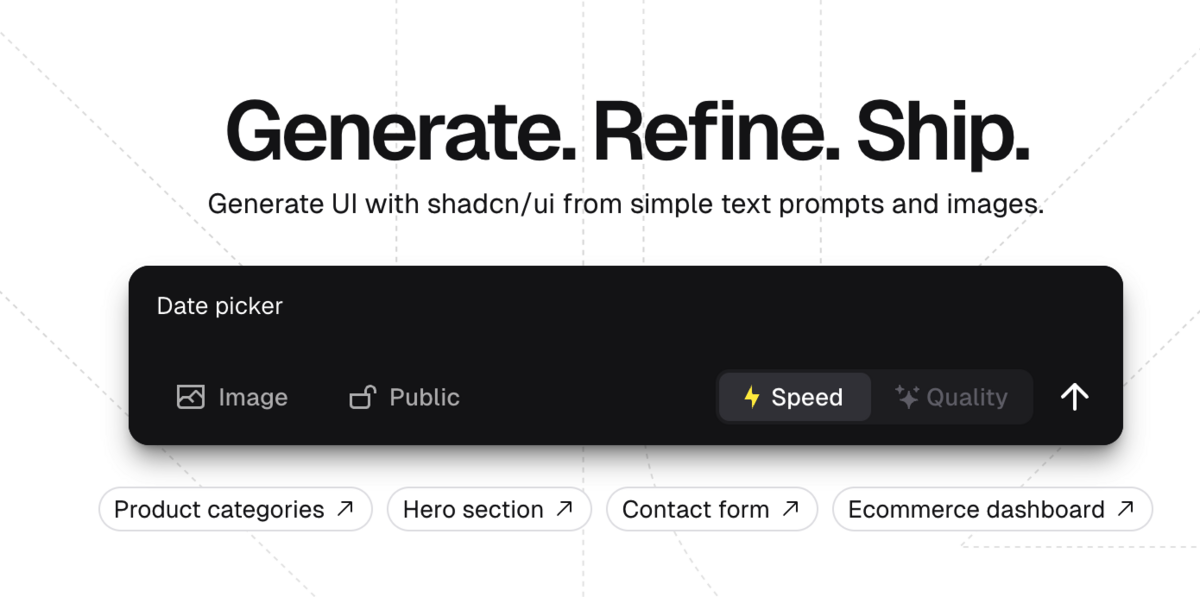
Task: Click the arrow icon on Product categories
Action: pyautogui.click(x=345, y=509)
